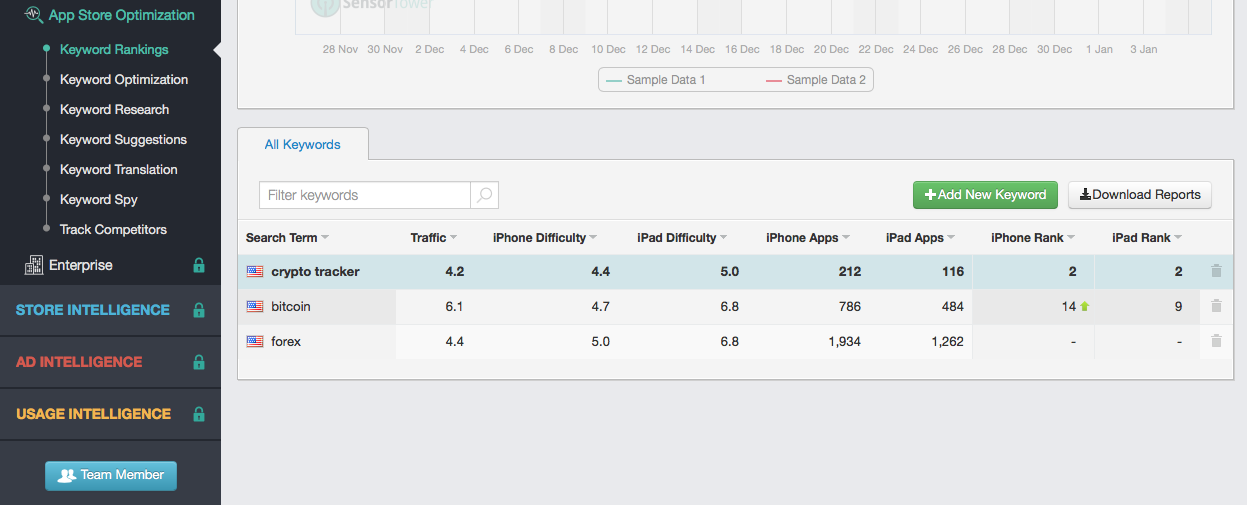Click the 212 iPhone Apps value for crypto tracker
The height and width of the screenshot is (505, 1247).
[x=849, y=272]
